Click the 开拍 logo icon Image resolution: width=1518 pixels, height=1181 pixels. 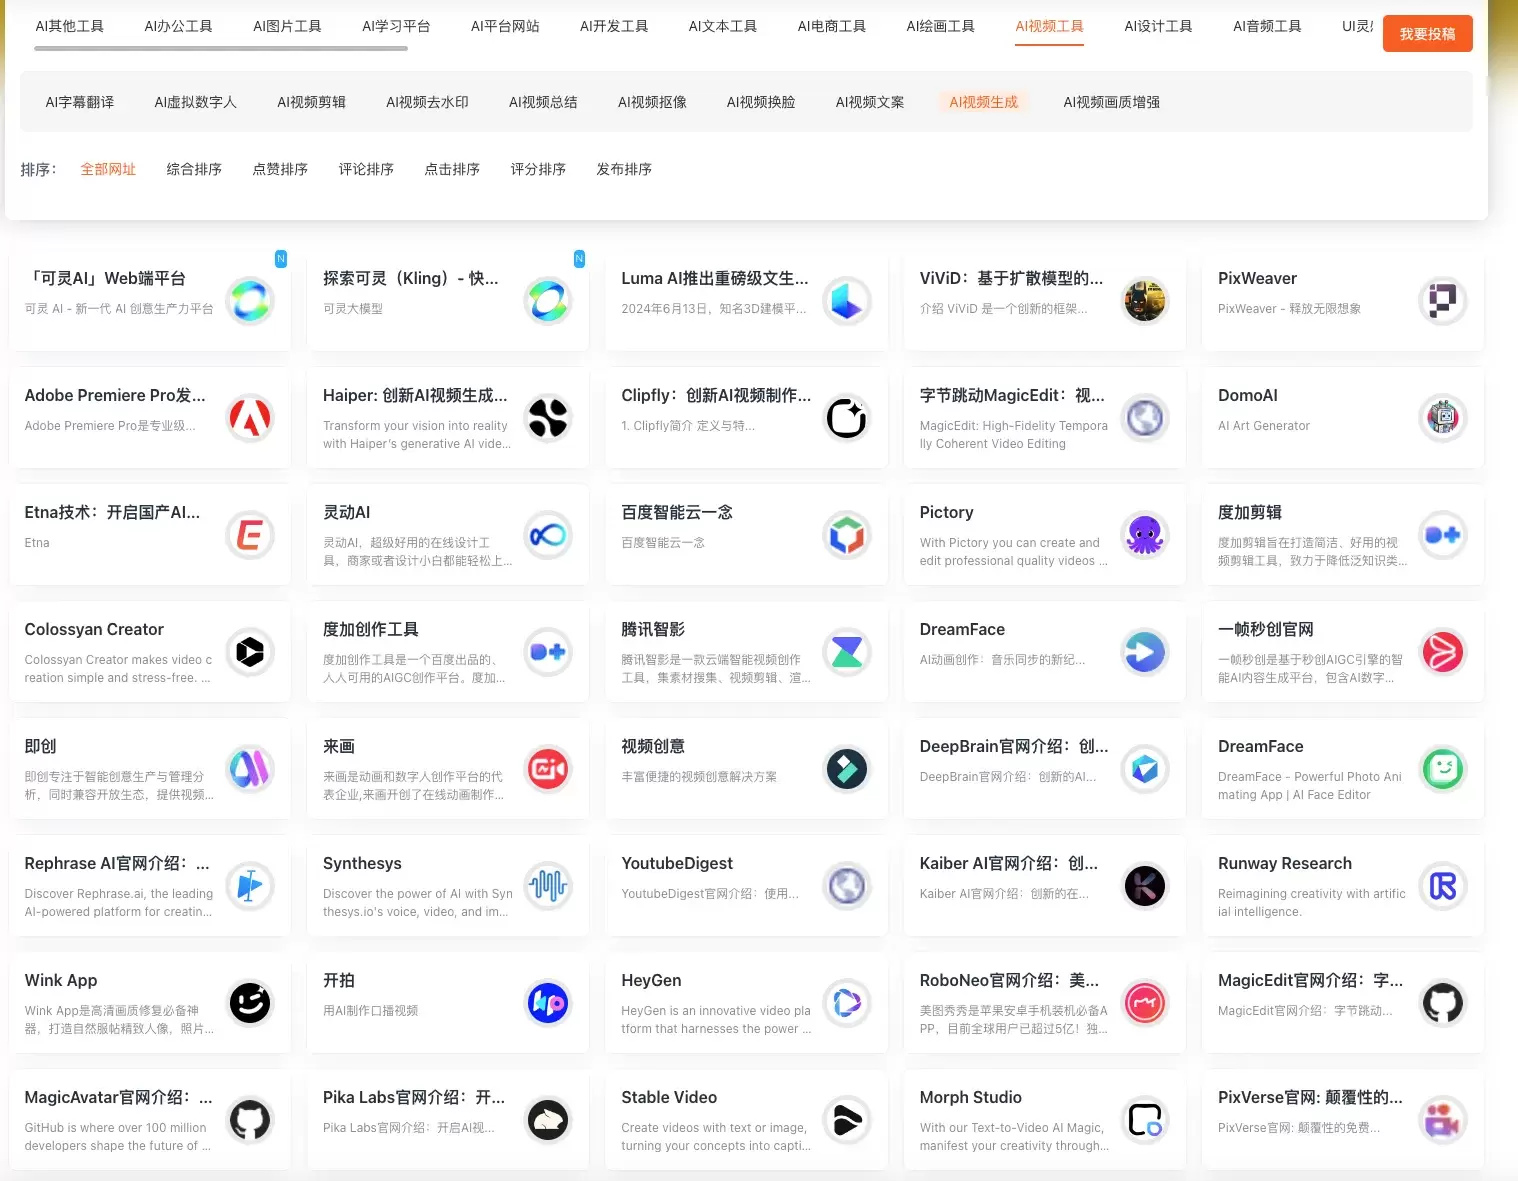pos(548,1003)
